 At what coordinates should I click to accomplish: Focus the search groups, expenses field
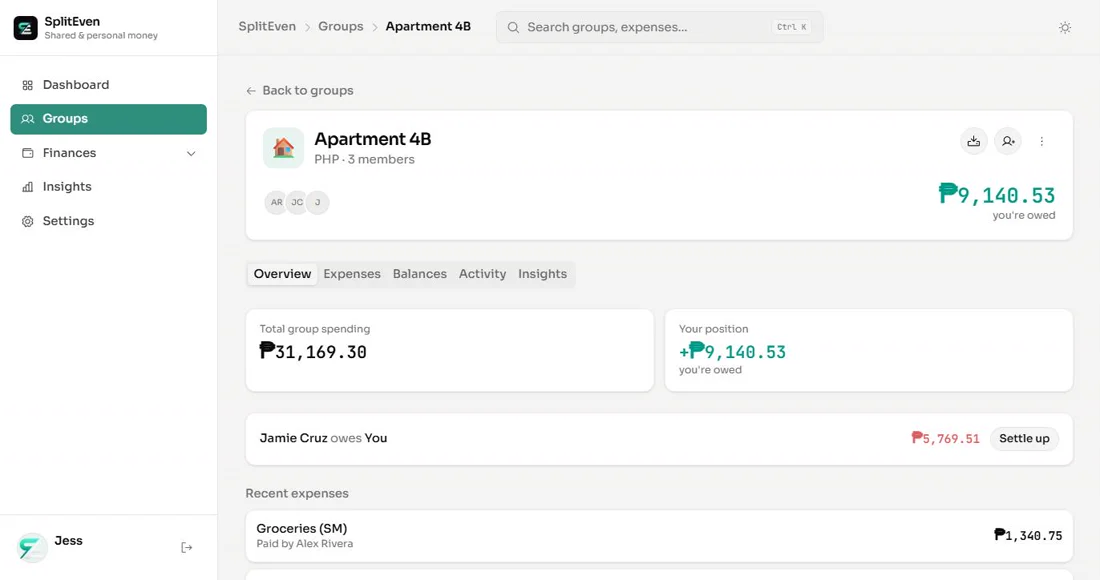[x=659, y=27]
